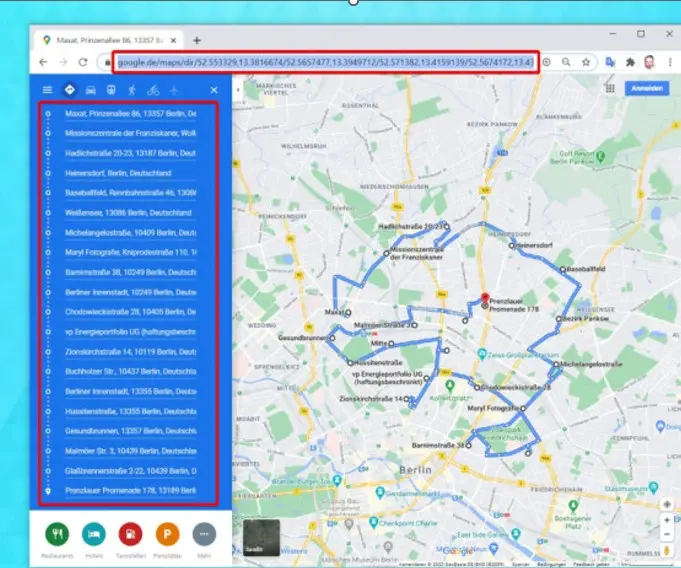Open Chrome three-dot menu

(x=670, y=62)
